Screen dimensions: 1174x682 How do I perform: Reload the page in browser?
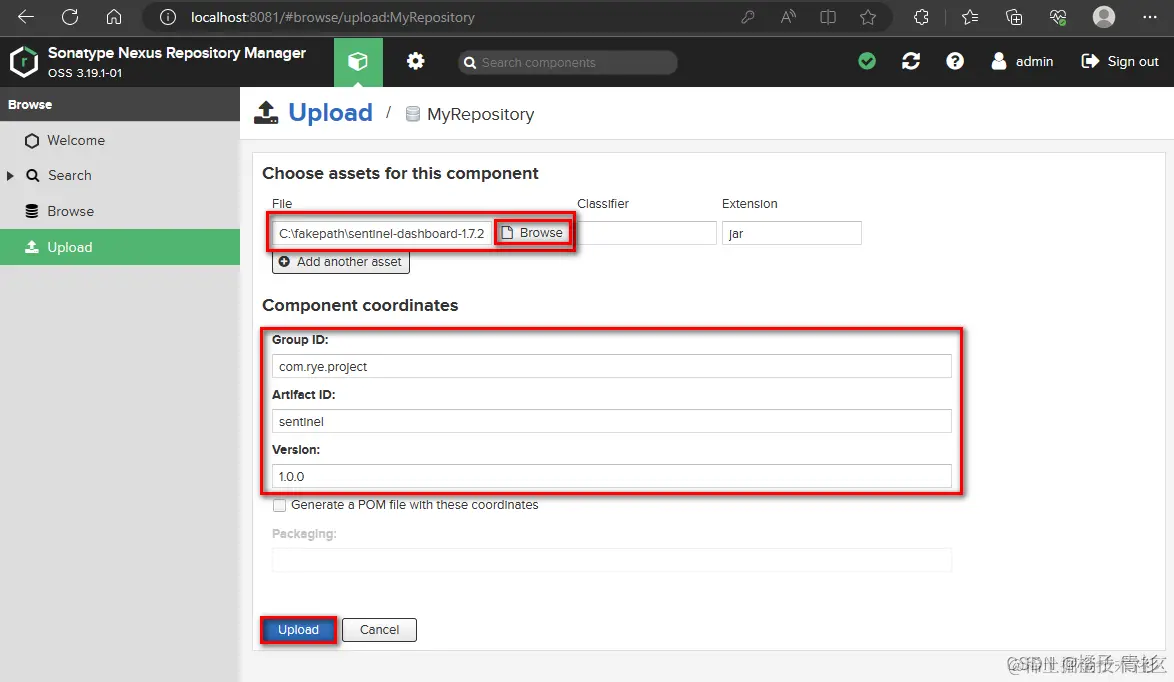[x=70, y=16]
